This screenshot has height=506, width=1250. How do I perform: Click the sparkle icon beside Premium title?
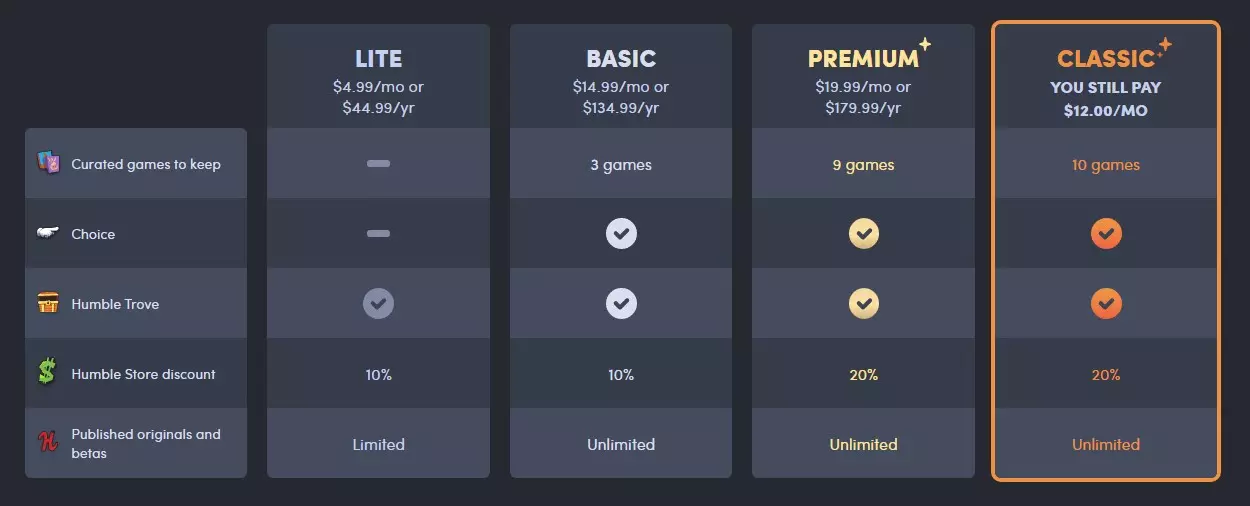pyautogui.click(x=925, y=43)
